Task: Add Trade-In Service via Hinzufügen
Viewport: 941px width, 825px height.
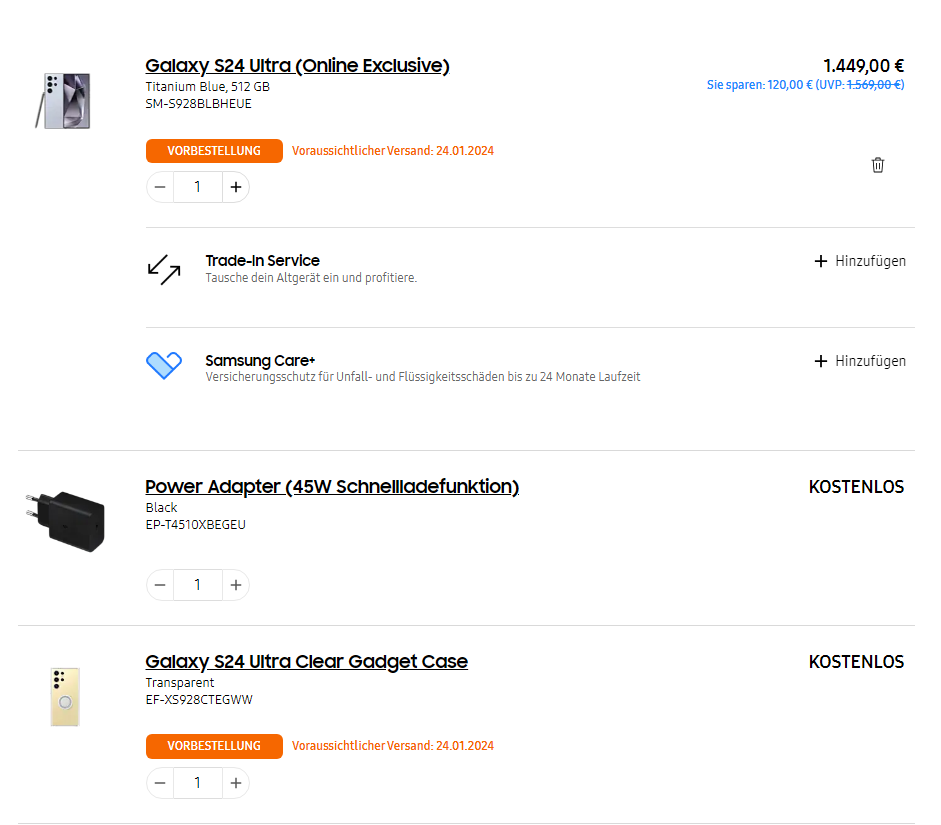Action: [x=861, y=261]
